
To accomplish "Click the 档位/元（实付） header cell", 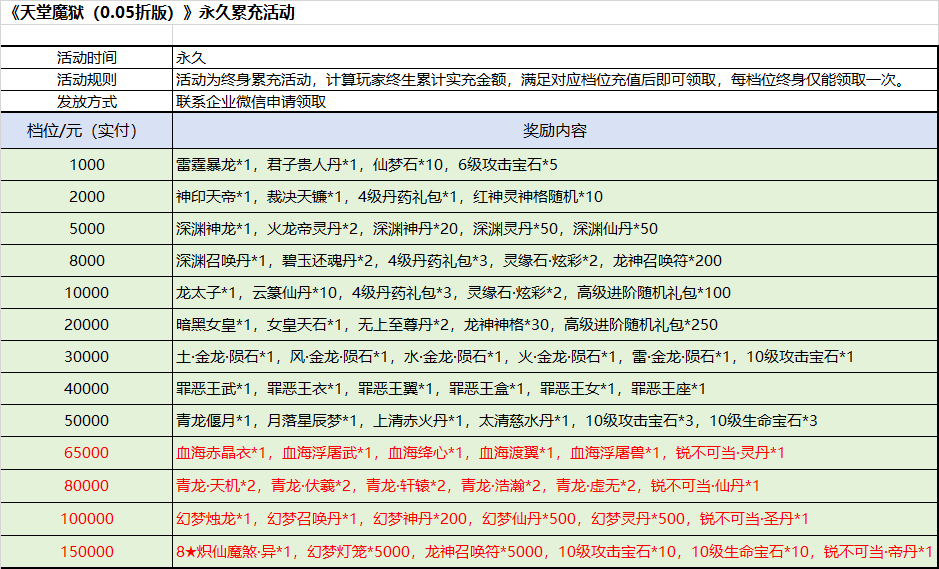I will pyautogui.click(x=86, y=131).
